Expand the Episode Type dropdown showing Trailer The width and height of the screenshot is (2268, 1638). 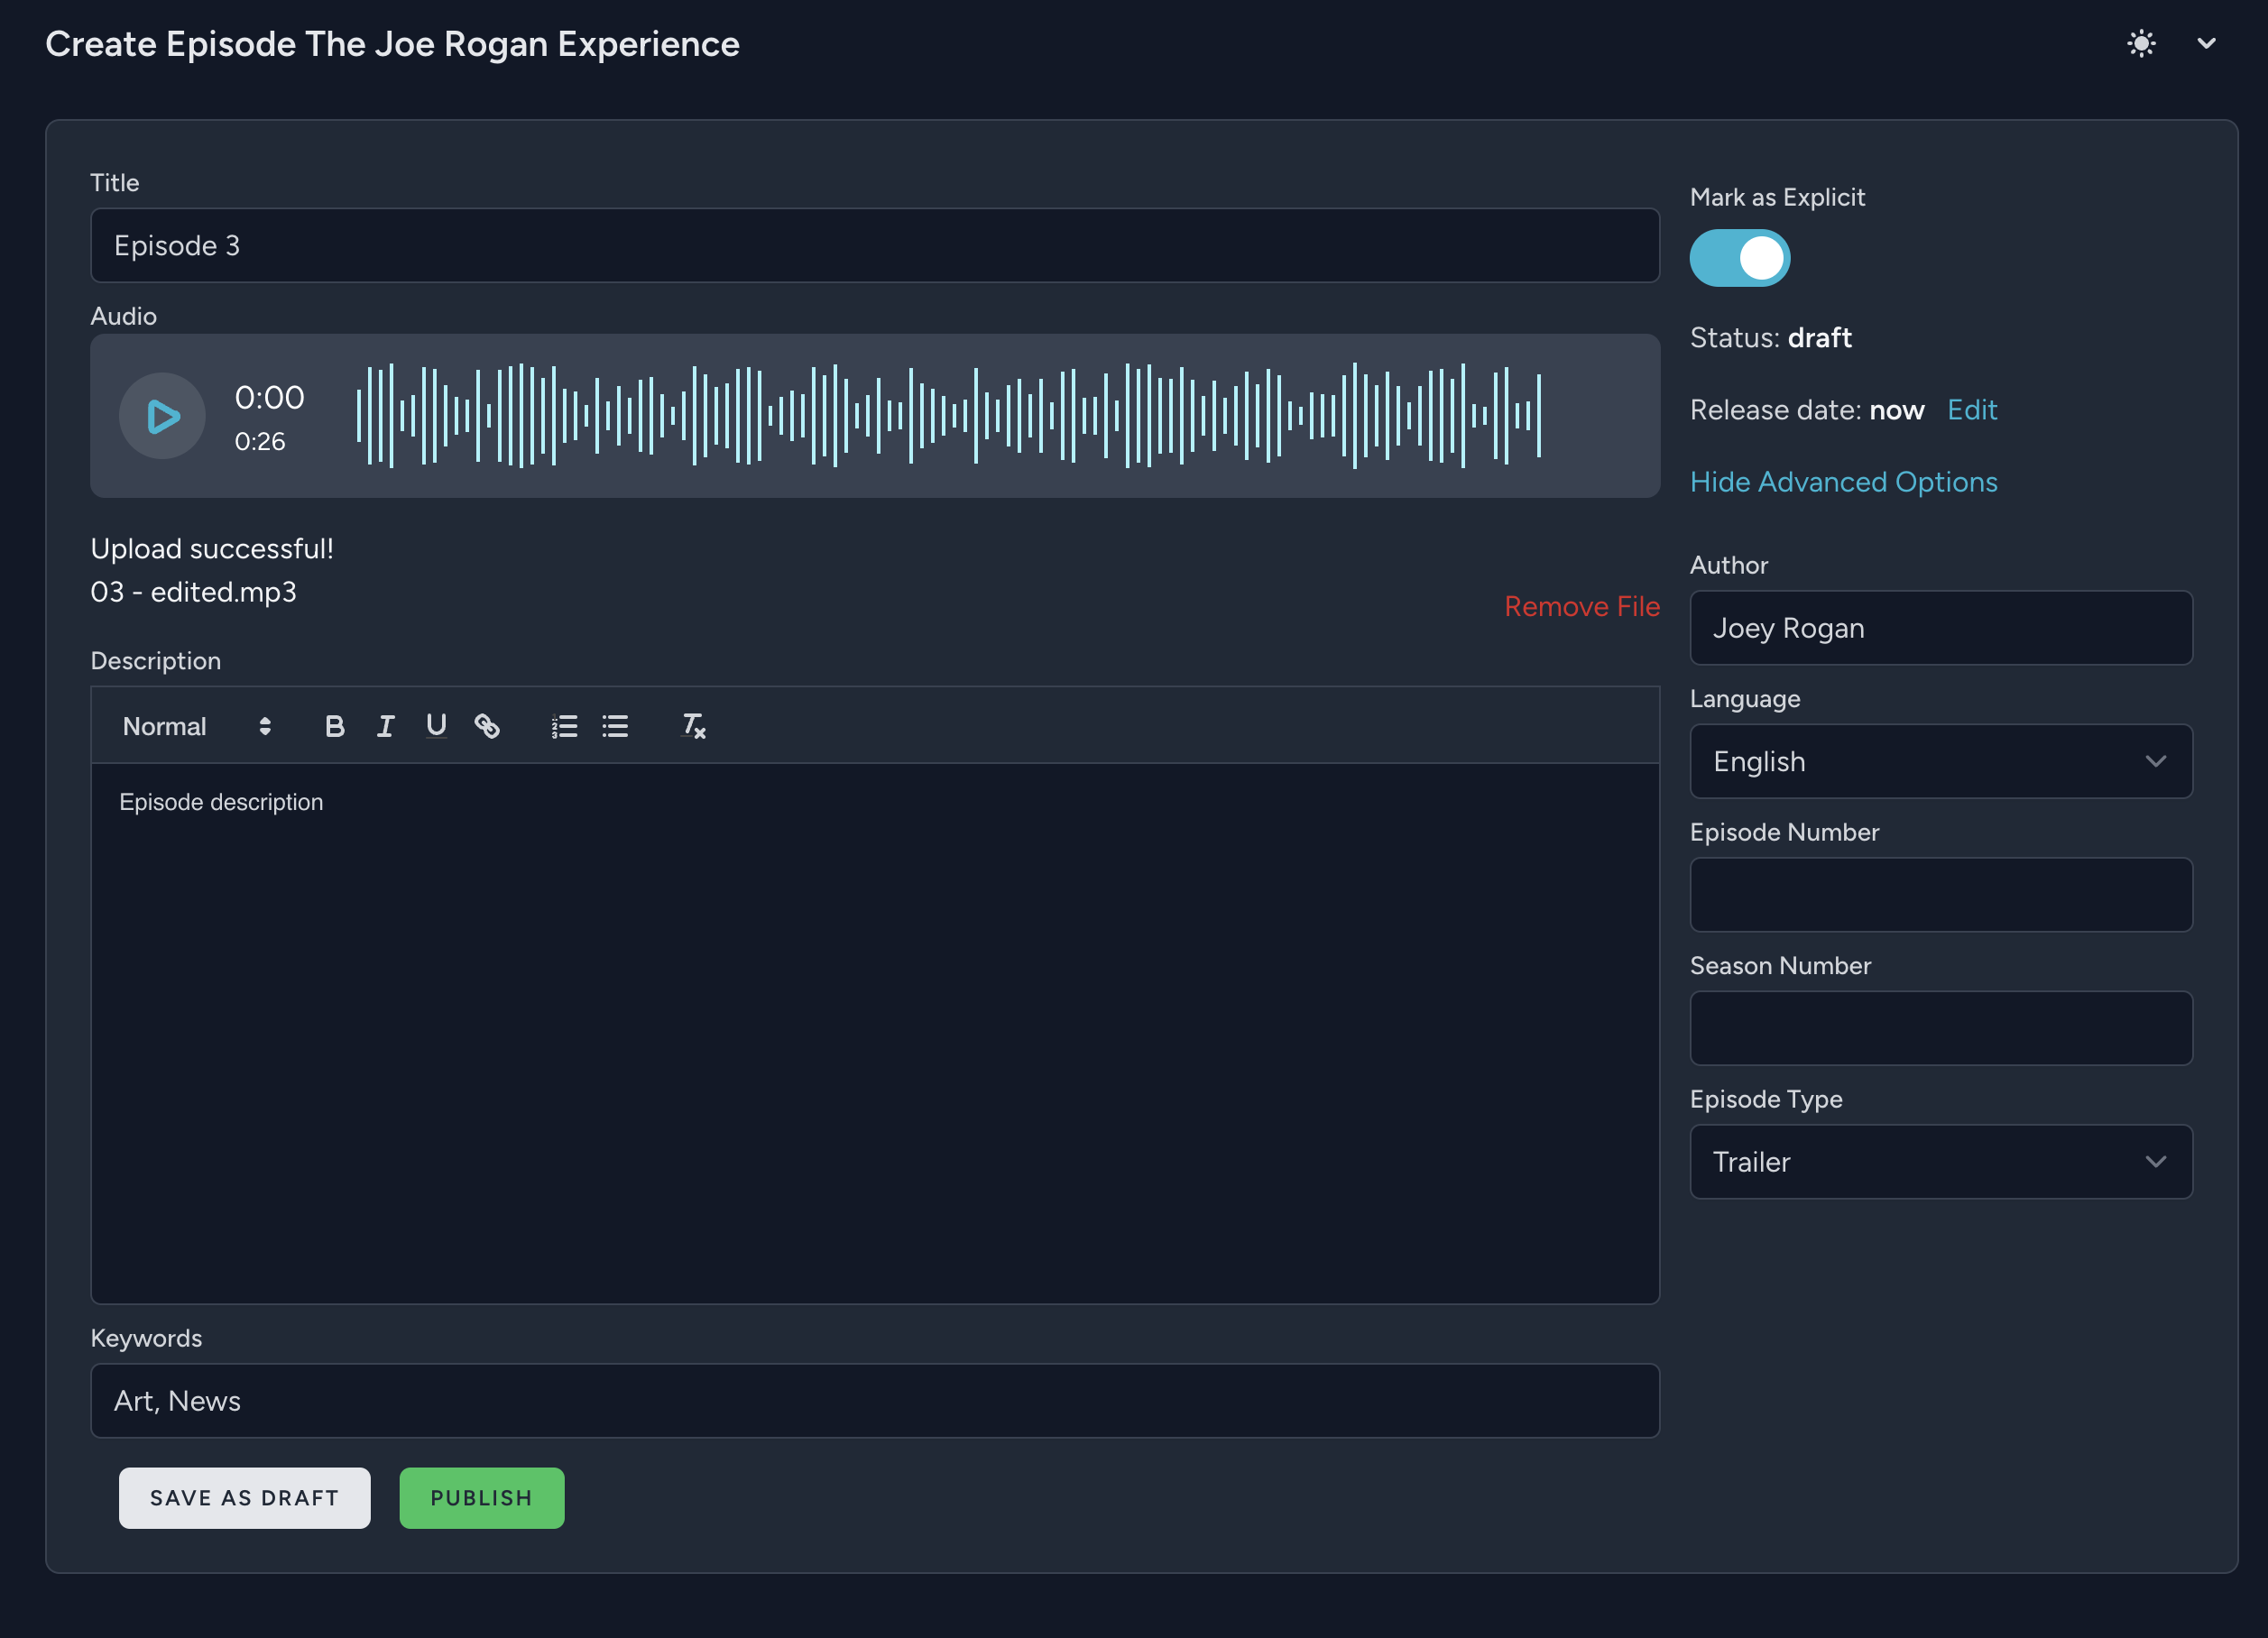pos(1940,1161)
